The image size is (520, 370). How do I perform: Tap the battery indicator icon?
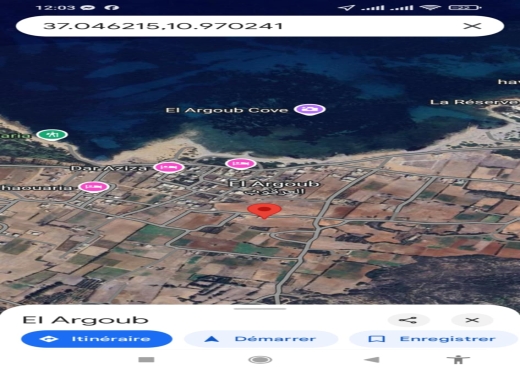click(465, 7)
